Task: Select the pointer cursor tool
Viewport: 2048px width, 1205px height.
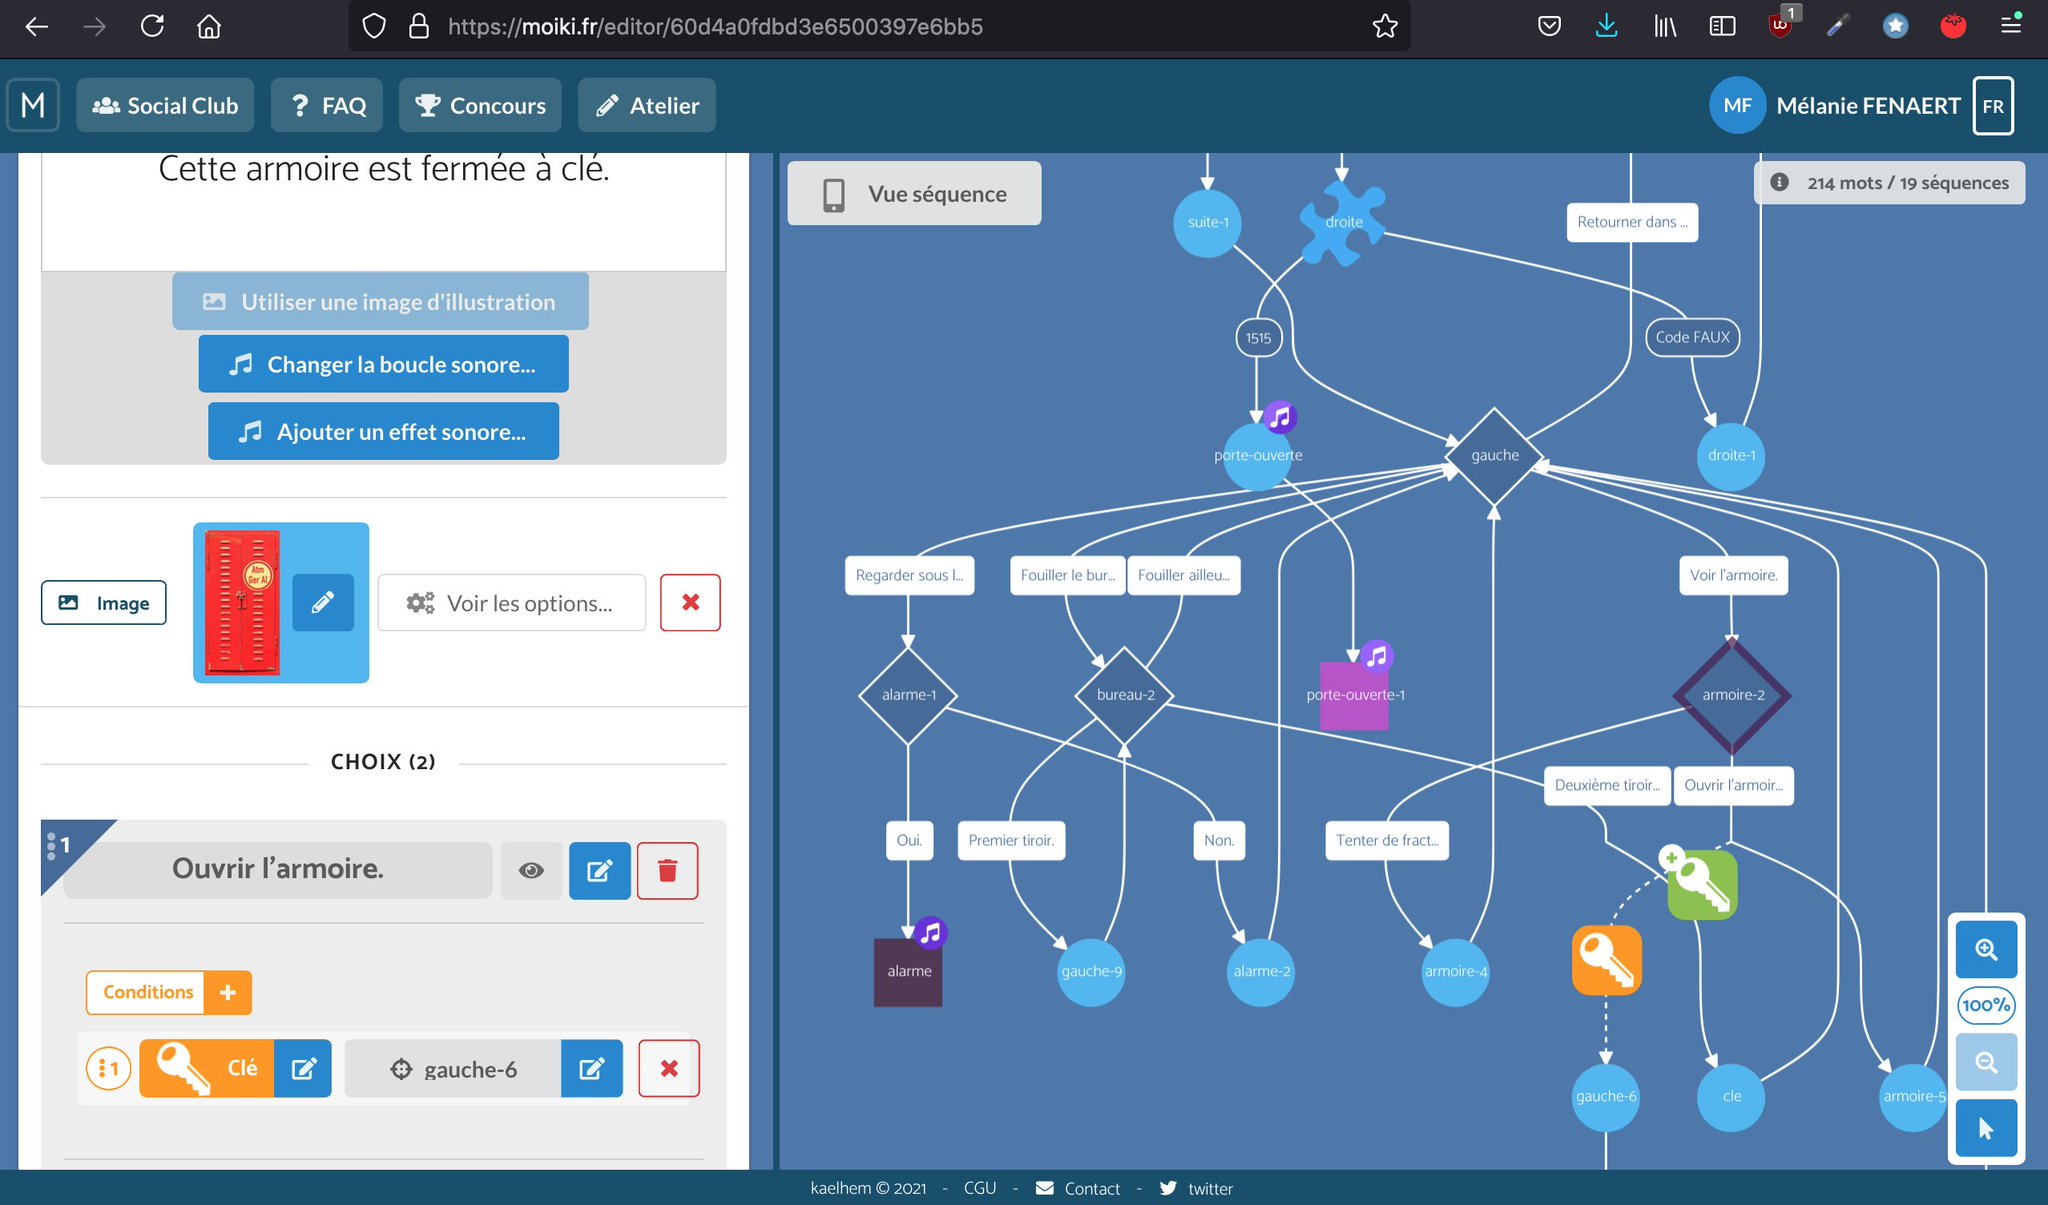Action: pyautogui.click(x=1985, y=1128)
